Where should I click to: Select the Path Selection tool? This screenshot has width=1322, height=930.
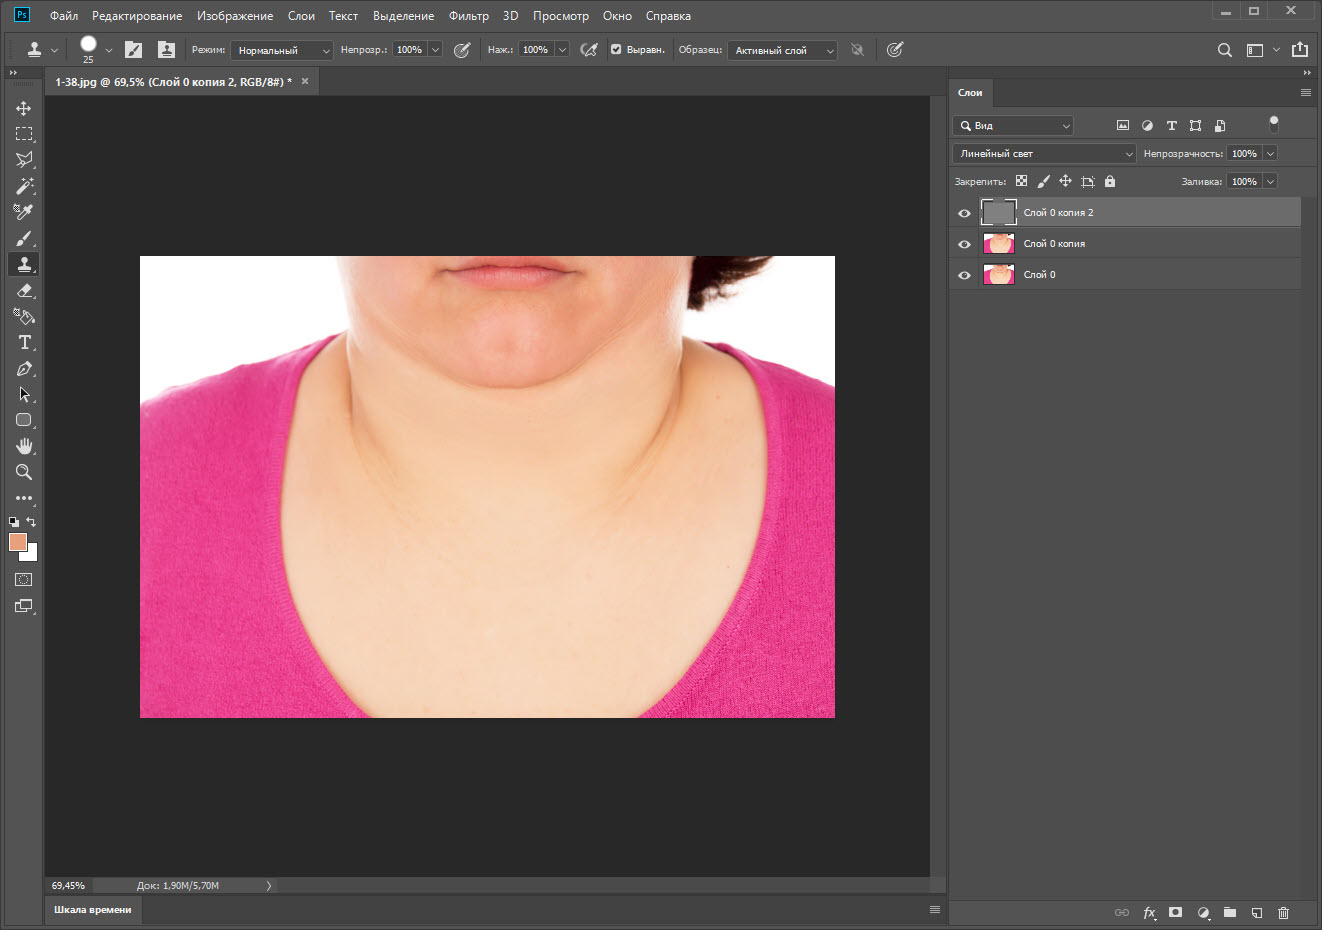[x=24, y=394]
